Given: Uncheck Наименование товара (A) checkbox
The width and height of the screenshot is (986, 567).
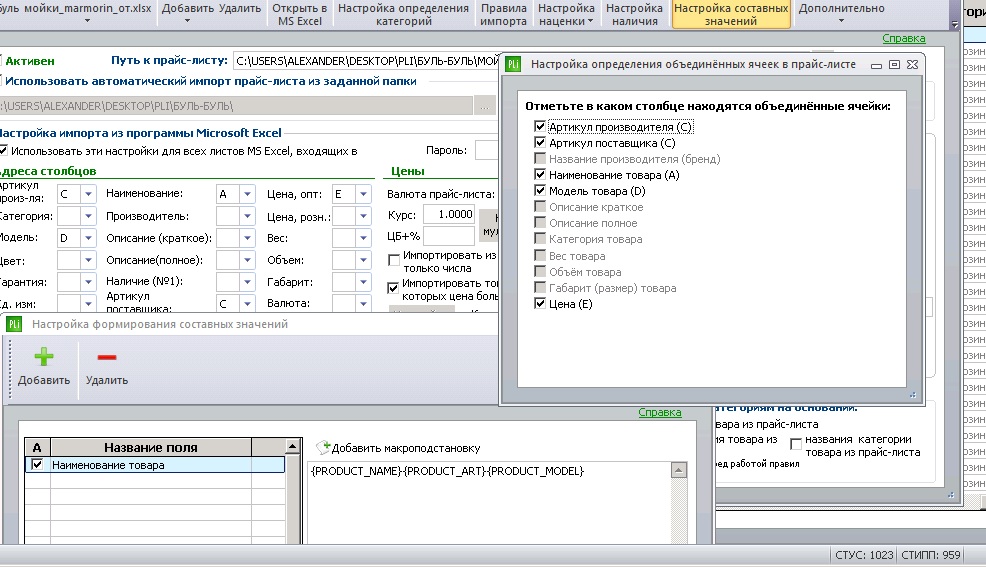Looking at the screenshot, I should [x=540, y=174].
